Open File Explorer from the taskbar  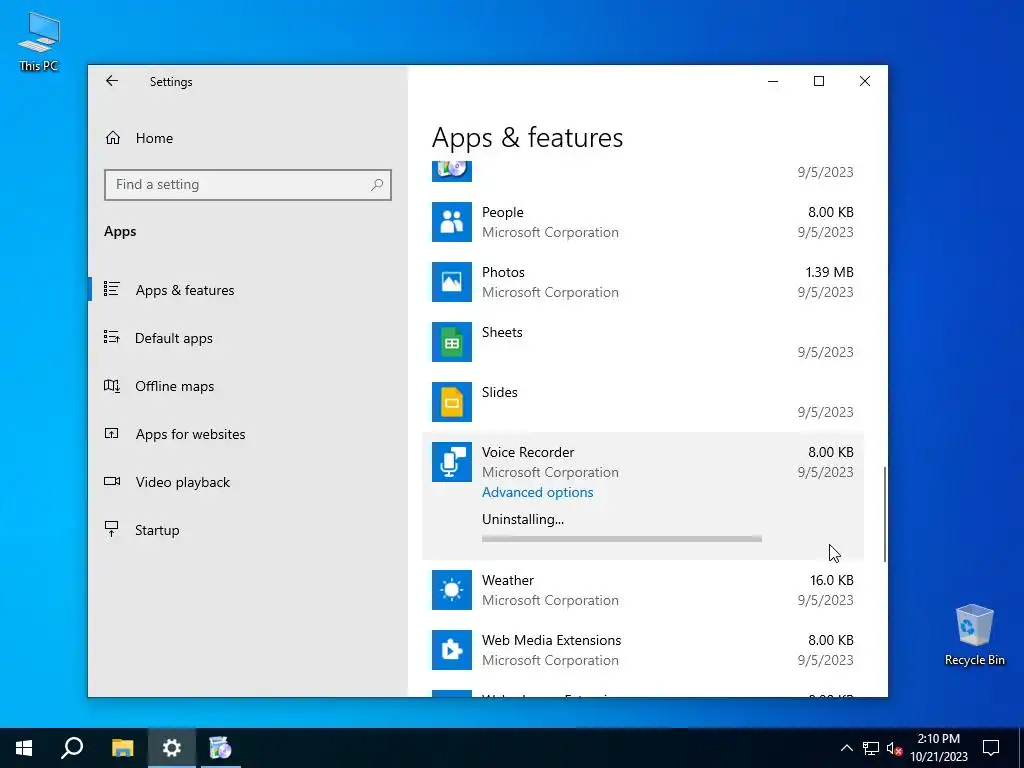click(122, 748)
